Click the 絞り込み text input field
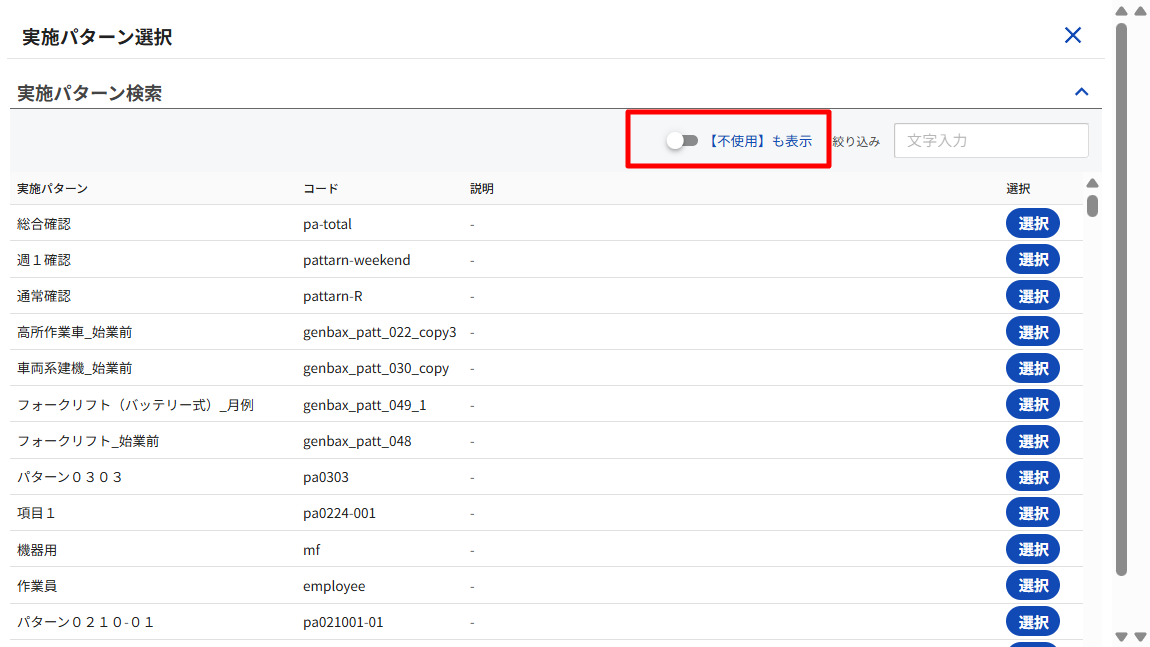1150x647 pixels. coord(990,141)
